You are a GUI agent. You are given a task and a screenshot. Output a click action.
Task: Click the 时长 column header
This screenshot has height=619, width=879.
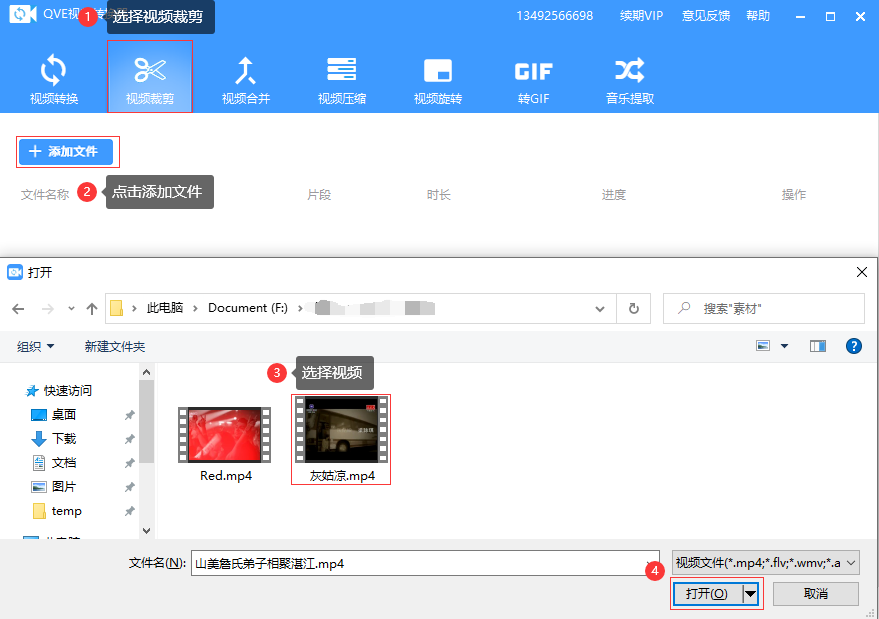438,195
